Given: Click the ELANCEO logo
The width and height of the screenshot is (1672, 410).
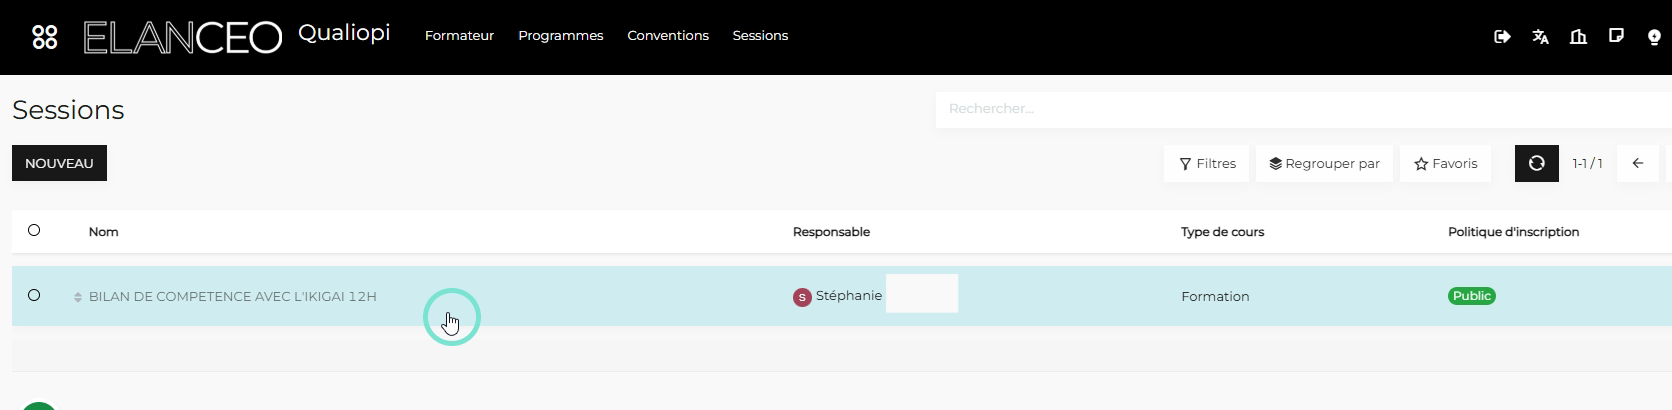Looking at the screenshot, I should (x=183, y=37).
